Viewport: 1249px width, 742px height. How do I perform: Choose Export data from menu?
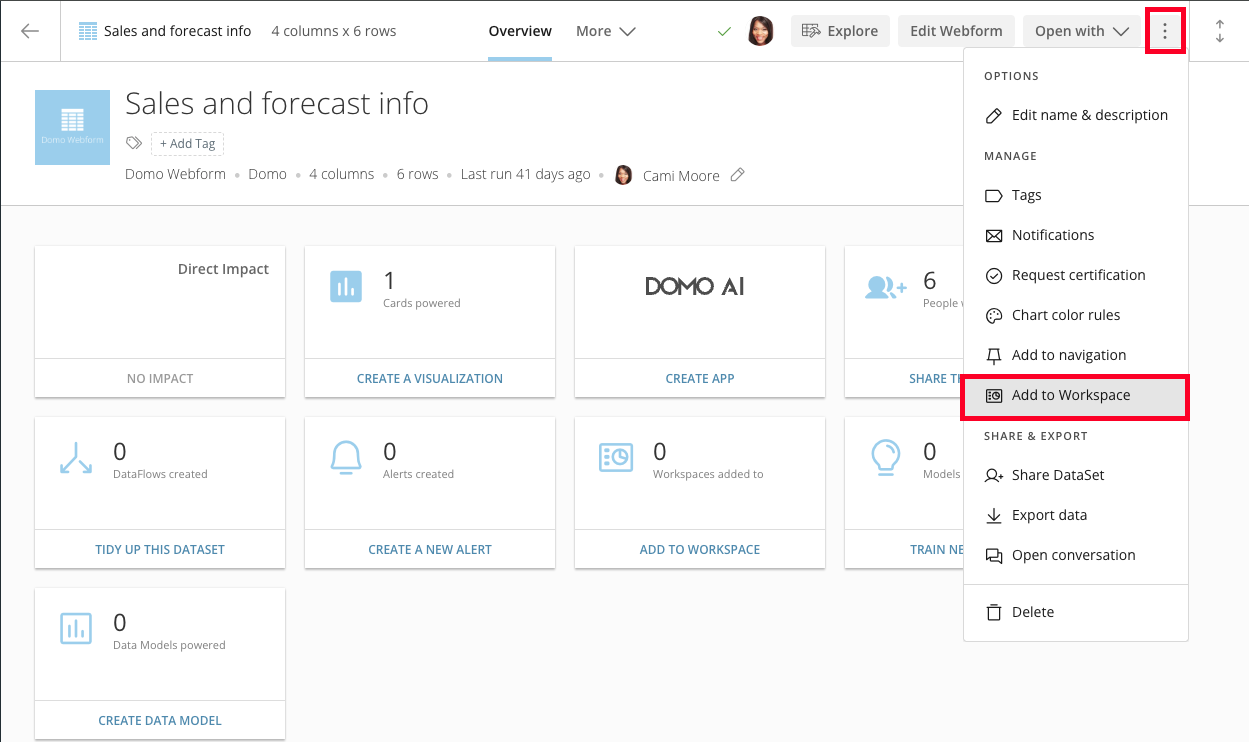(x=1076, y=515)
